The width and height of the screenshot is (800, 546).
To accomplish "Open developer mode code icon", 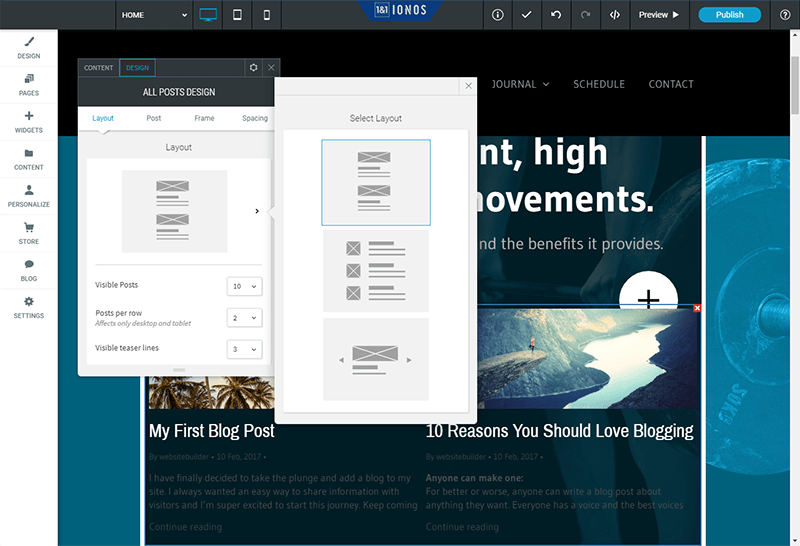I will pos(615,15).
